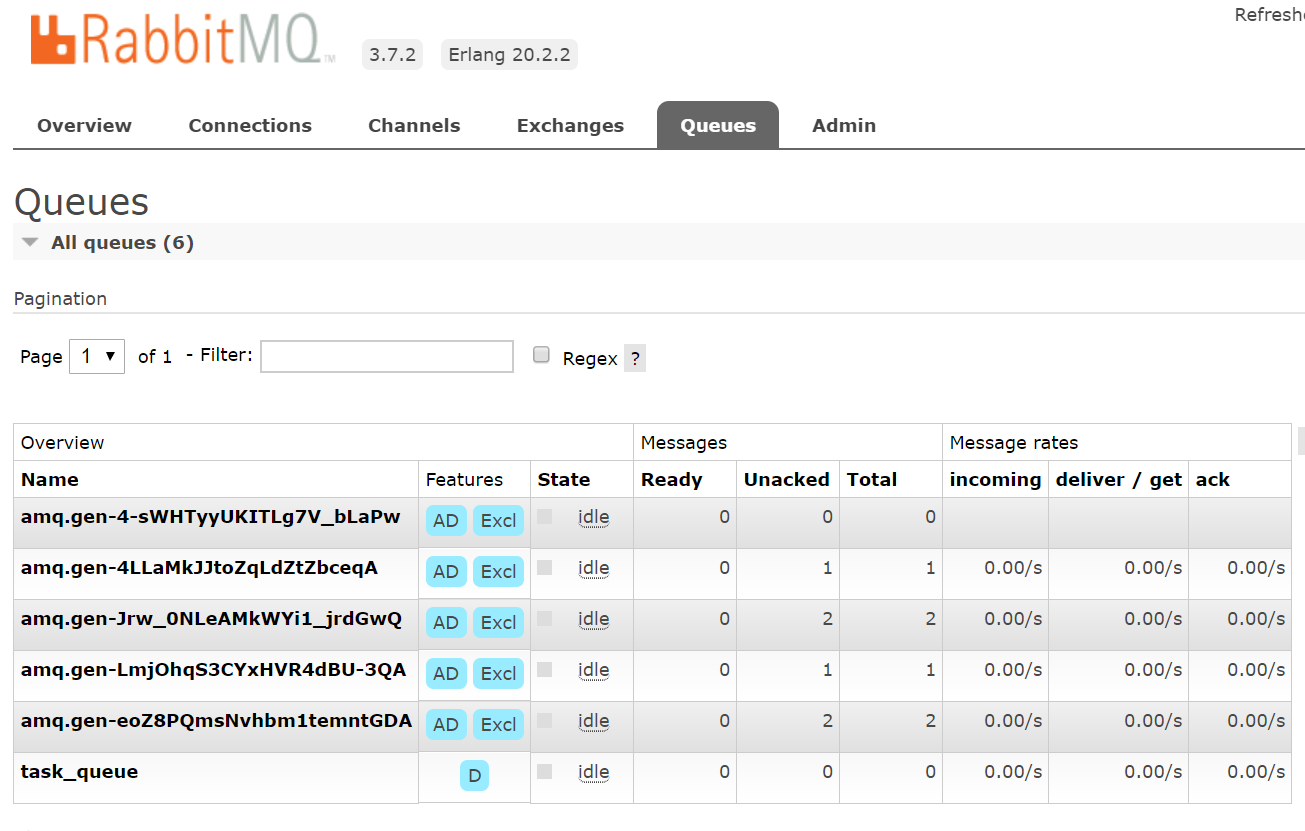This screenshot has width=1305, height=831.
Task: Sort table by Total column header
Action: (x=872, y=479)
